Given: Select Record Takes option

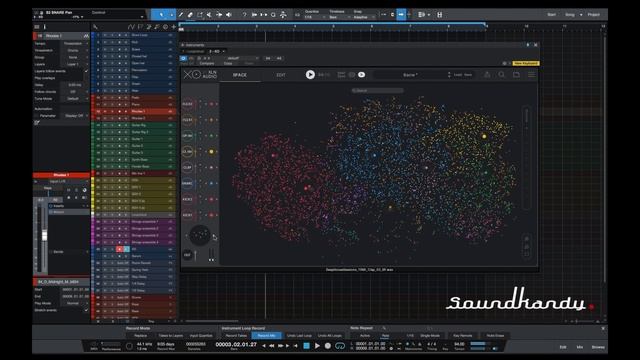Looking at the screenshot, I should click(x=236, y=336).
